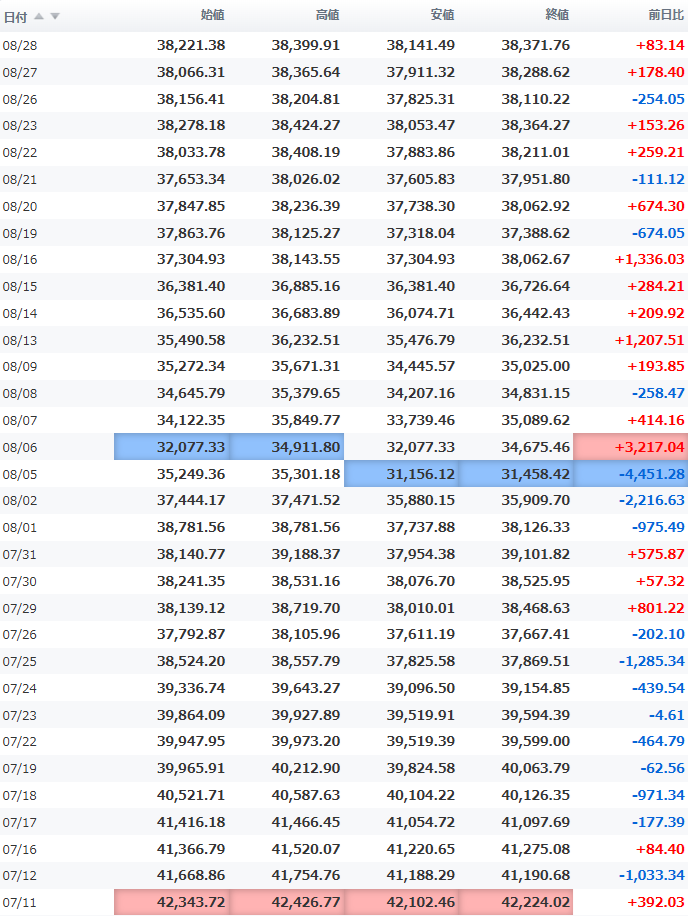Select highlighted change +3,217.04
Screen dimensions: 688x916
[631, 446]
